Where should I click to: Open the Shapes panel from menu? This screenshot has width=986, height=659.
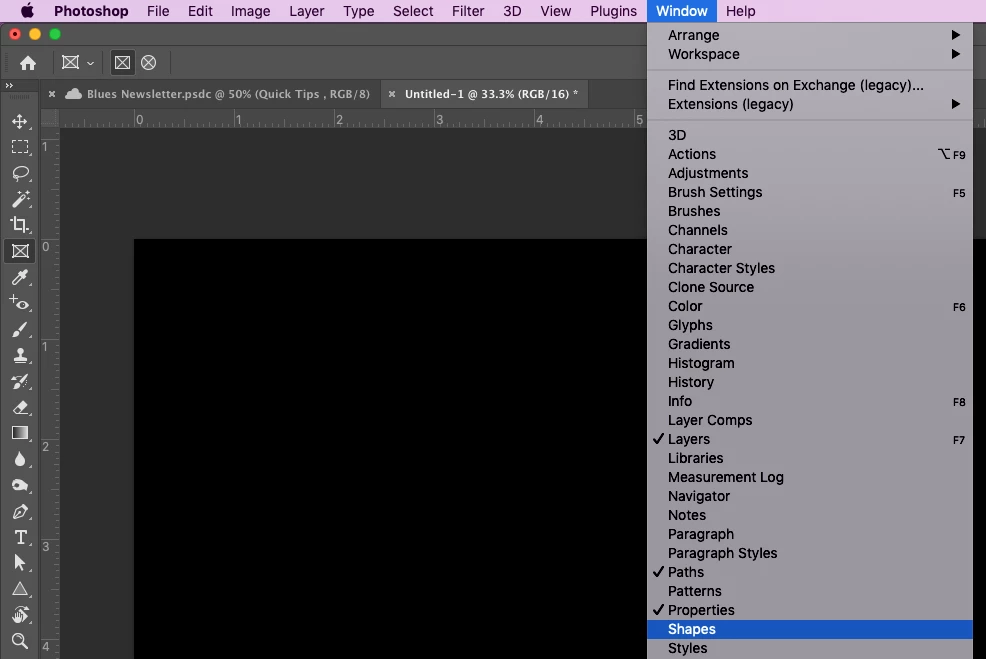point(810,629)
